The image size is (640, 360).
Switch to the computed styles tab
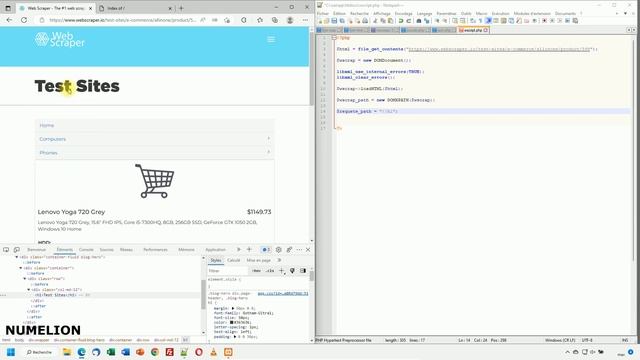233,260
